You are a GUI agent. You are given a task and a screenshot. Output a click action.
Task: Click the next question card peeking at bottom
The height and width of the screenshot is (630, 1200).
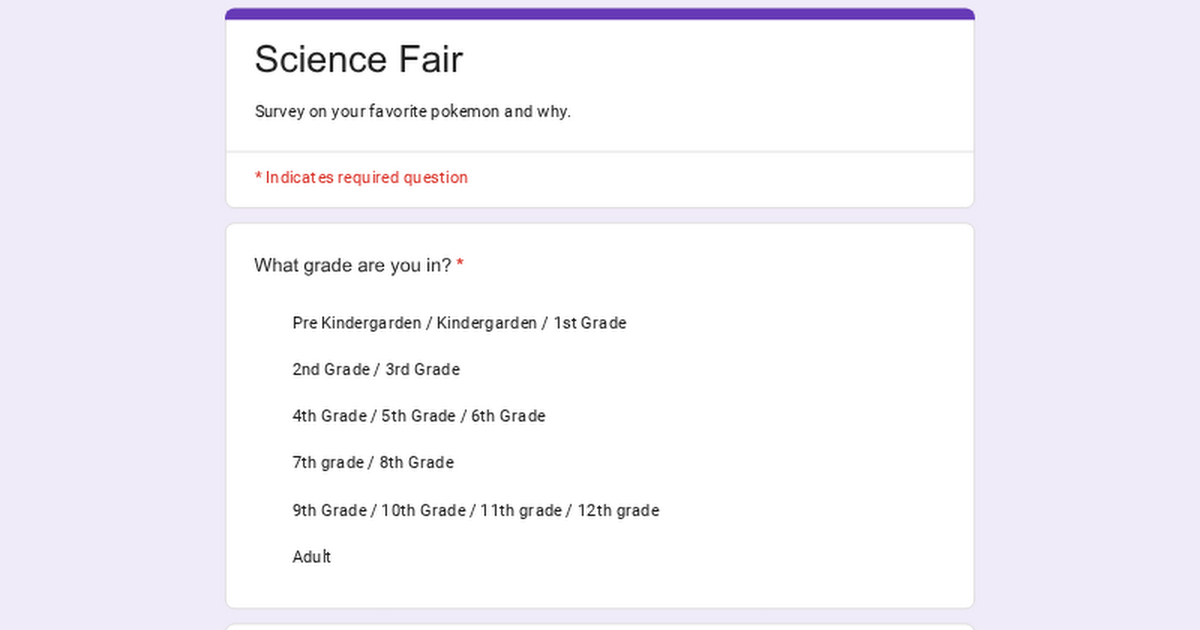600,627
